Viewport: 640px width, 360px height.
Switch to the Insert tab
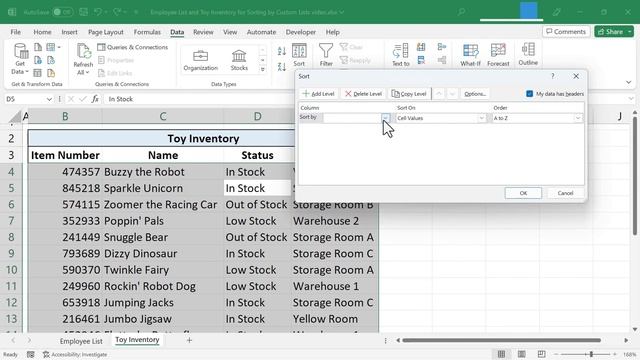pos(69,32)
